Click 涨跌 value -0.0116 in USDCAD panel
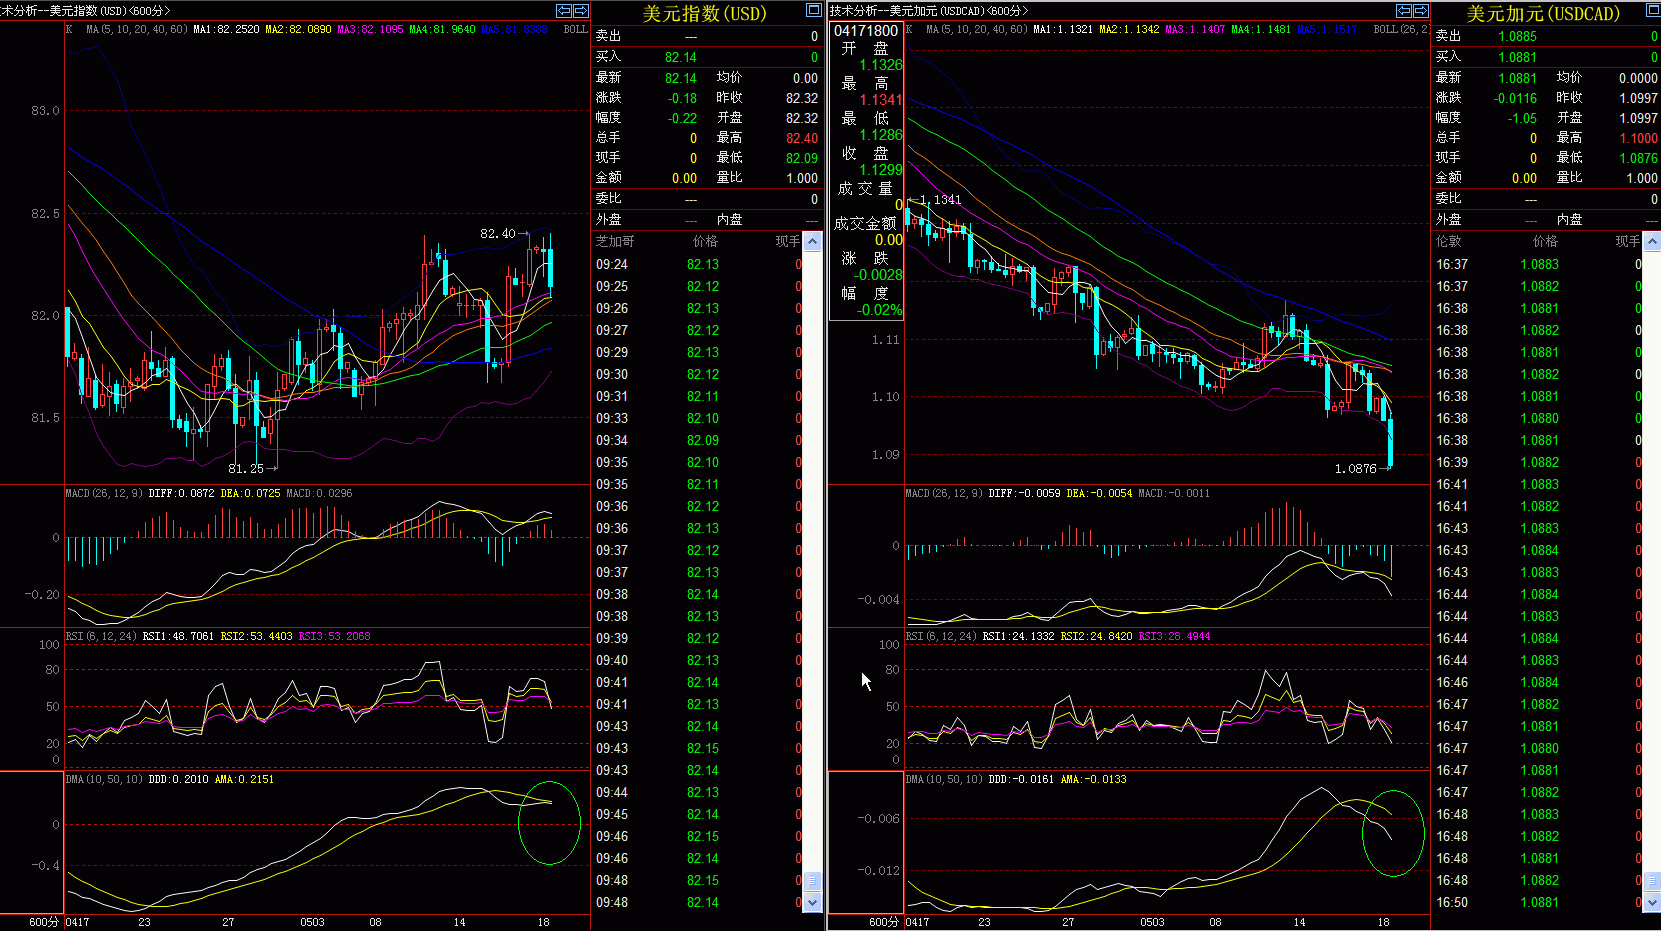Screen dimensions: 1661x931 point(1516,98)
